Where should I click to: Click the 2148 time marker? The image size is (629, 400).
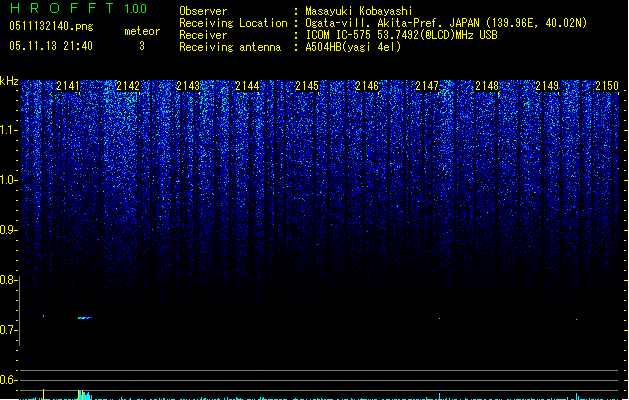point(487,86)
